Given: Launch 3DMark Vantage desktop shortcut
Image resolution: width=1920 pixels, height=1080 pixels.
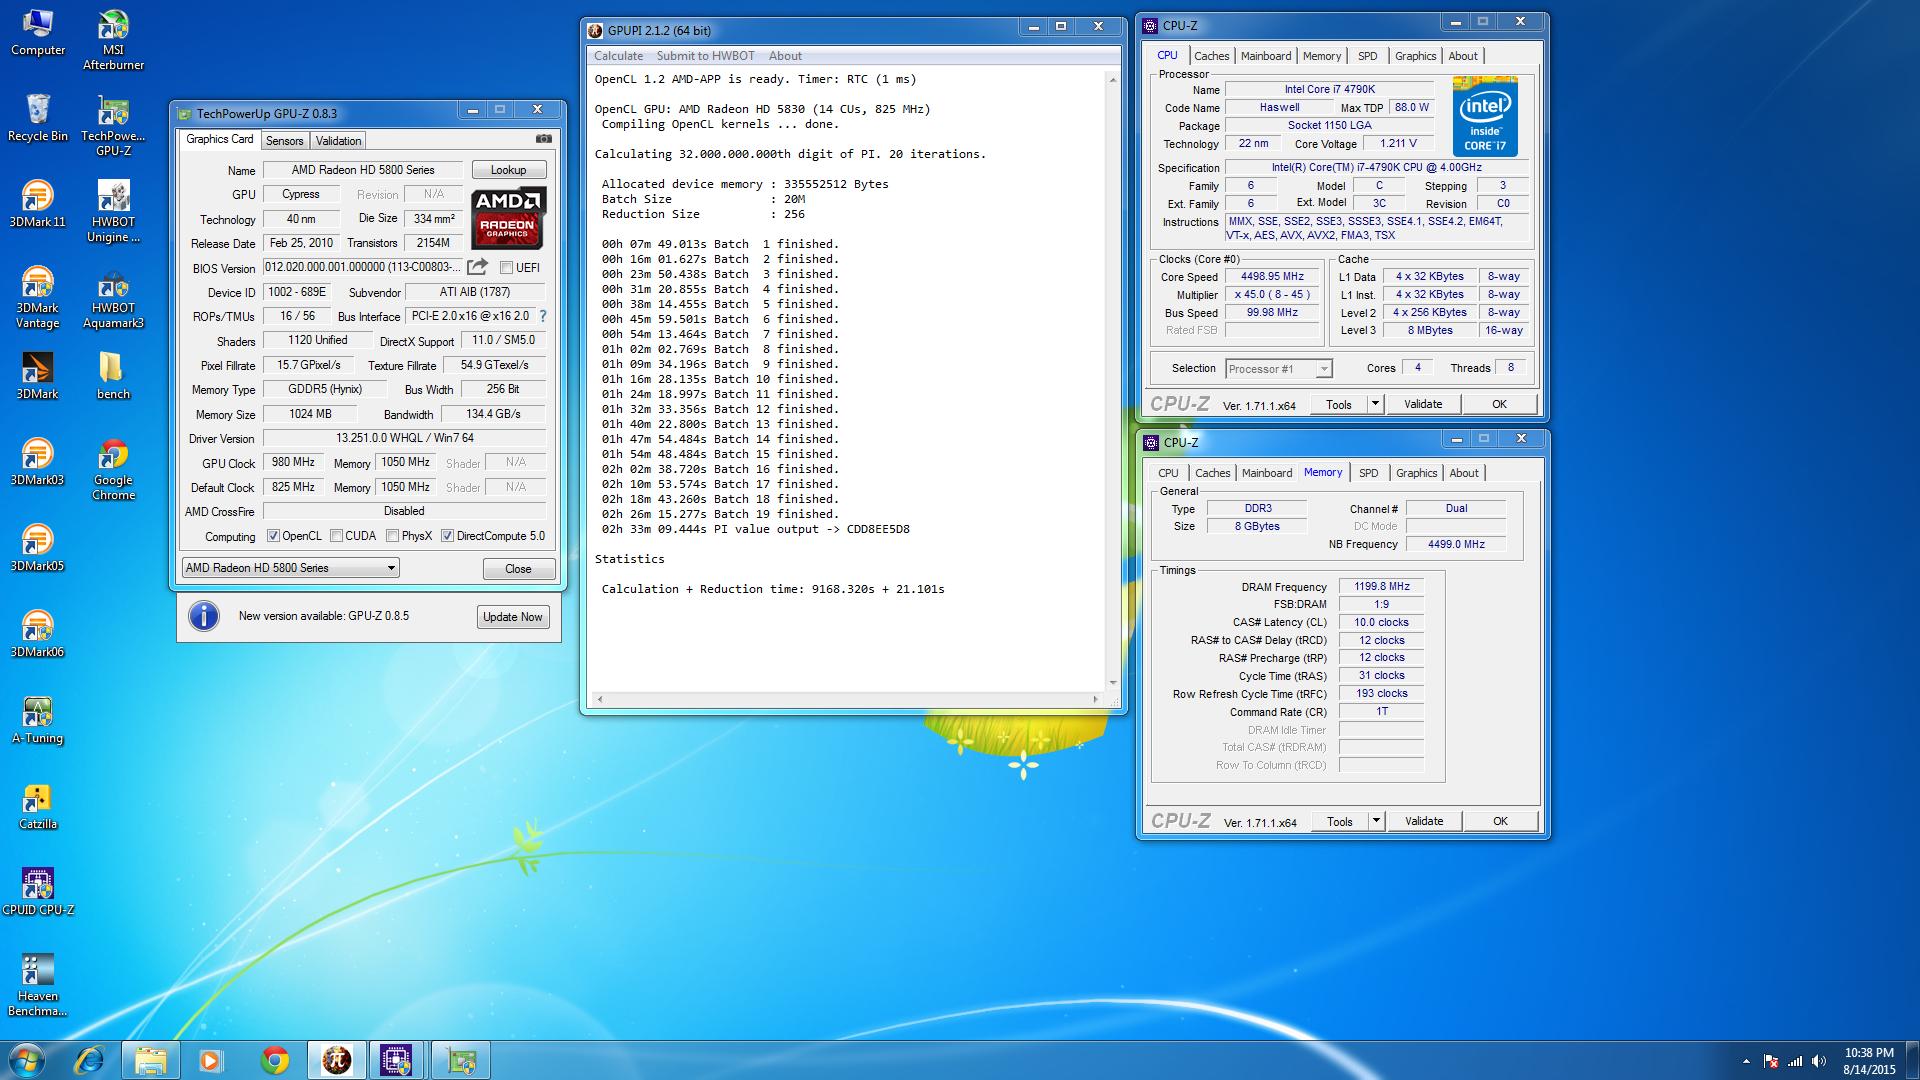Looking at the screenshot, I should (x=38, y=298).
